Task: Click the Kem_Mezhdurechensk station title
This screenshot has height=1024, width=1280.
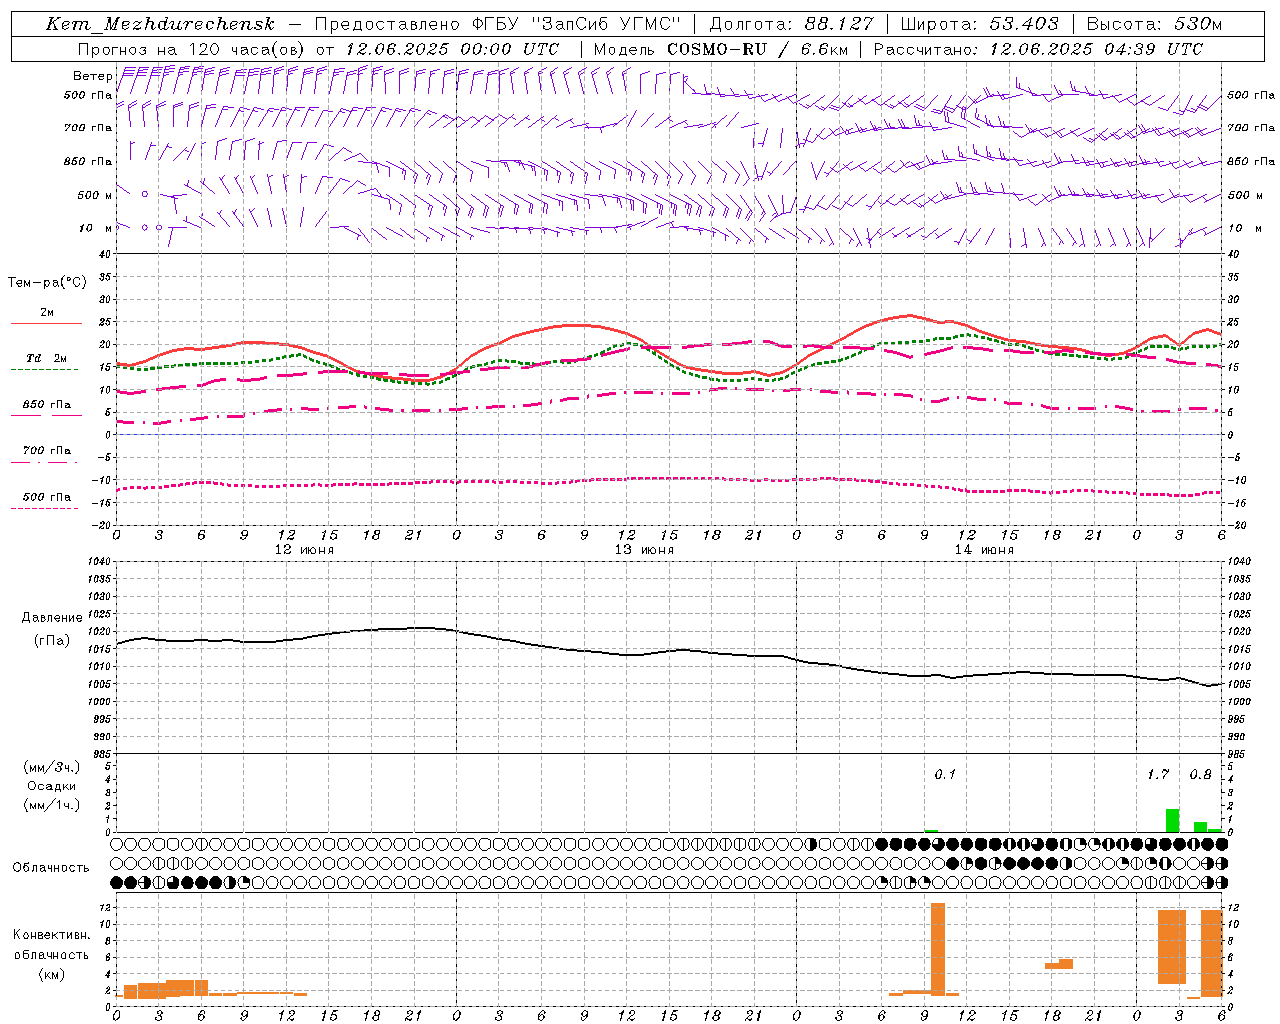Action: [x=160, y=24]
